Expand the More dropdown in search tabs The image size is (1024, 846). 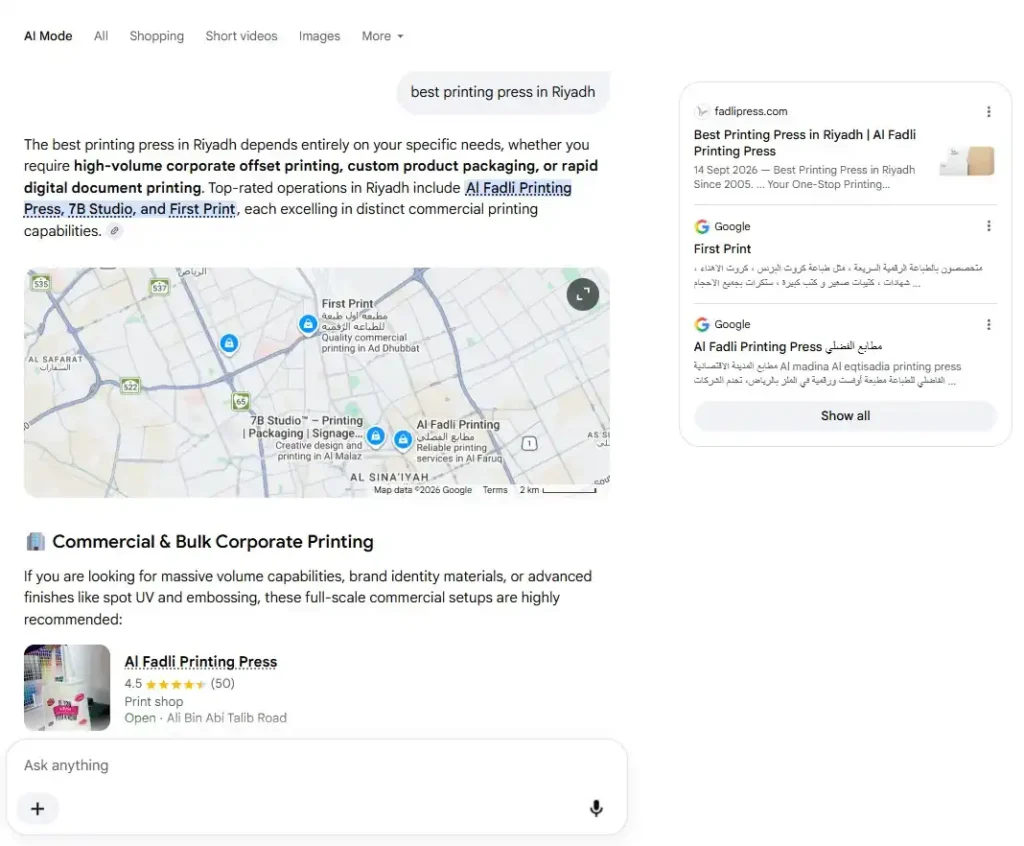click(383, 36)
